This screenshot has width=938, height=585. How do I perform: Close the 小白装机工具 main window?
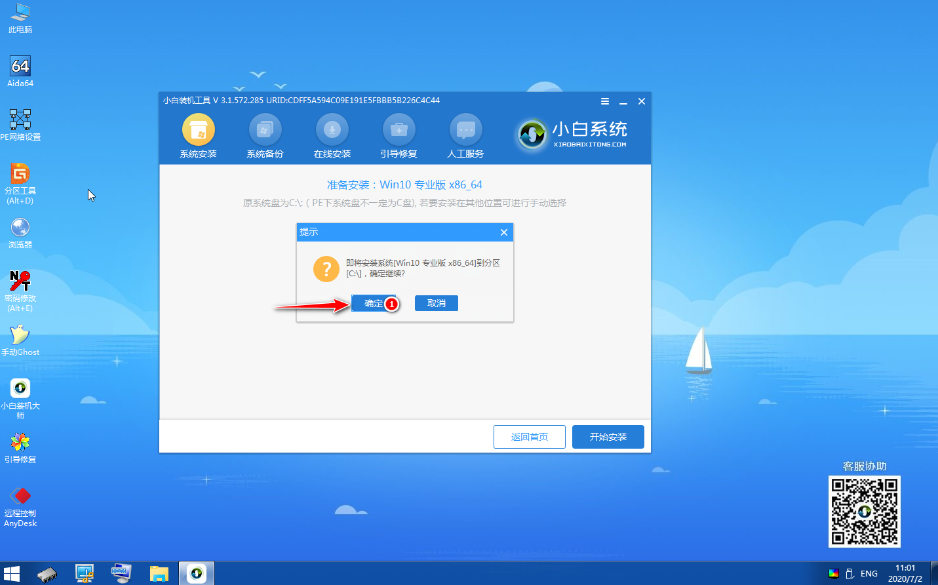coord(641,101)
